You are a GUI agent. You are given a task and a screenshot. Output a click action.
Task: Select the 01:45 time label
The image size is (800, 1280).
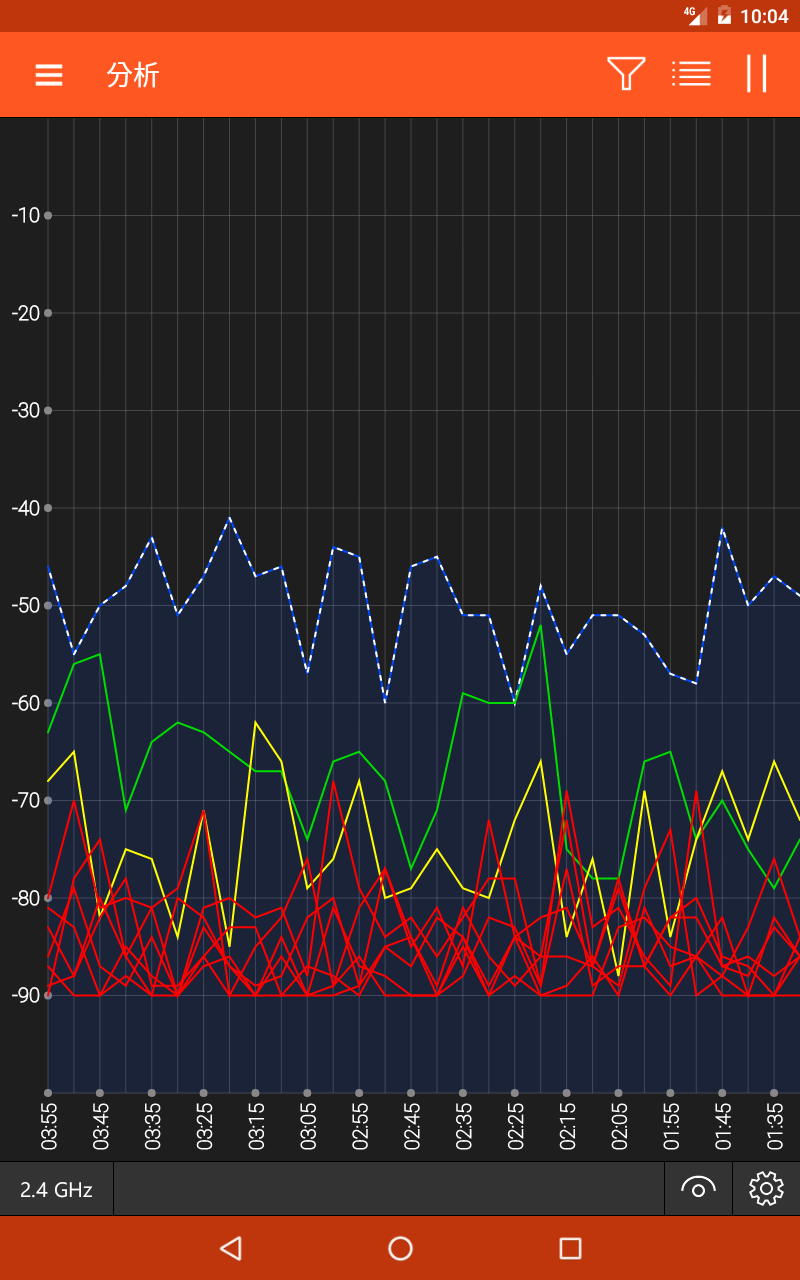point(724,1126)
